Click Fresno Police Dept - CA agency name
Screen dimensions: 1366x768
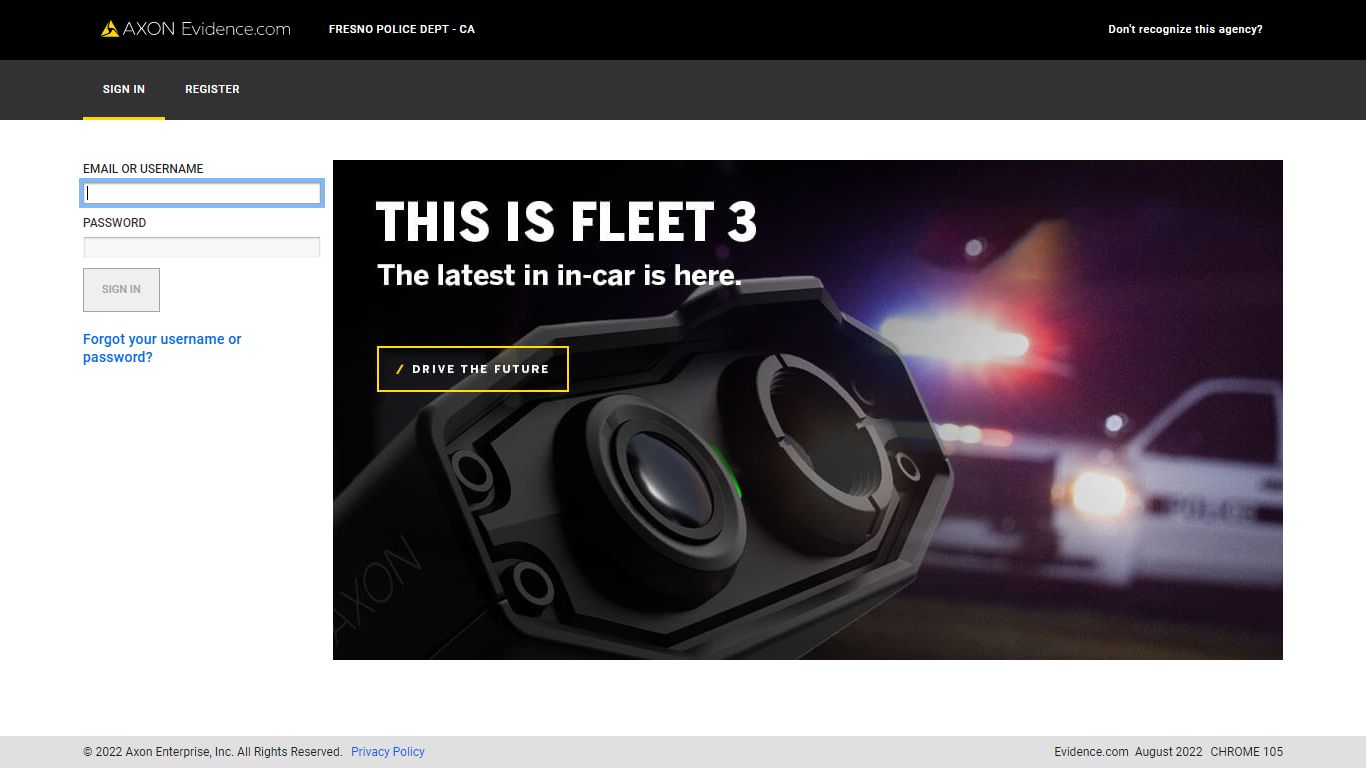pyautogui.click(x=402, y=29)
